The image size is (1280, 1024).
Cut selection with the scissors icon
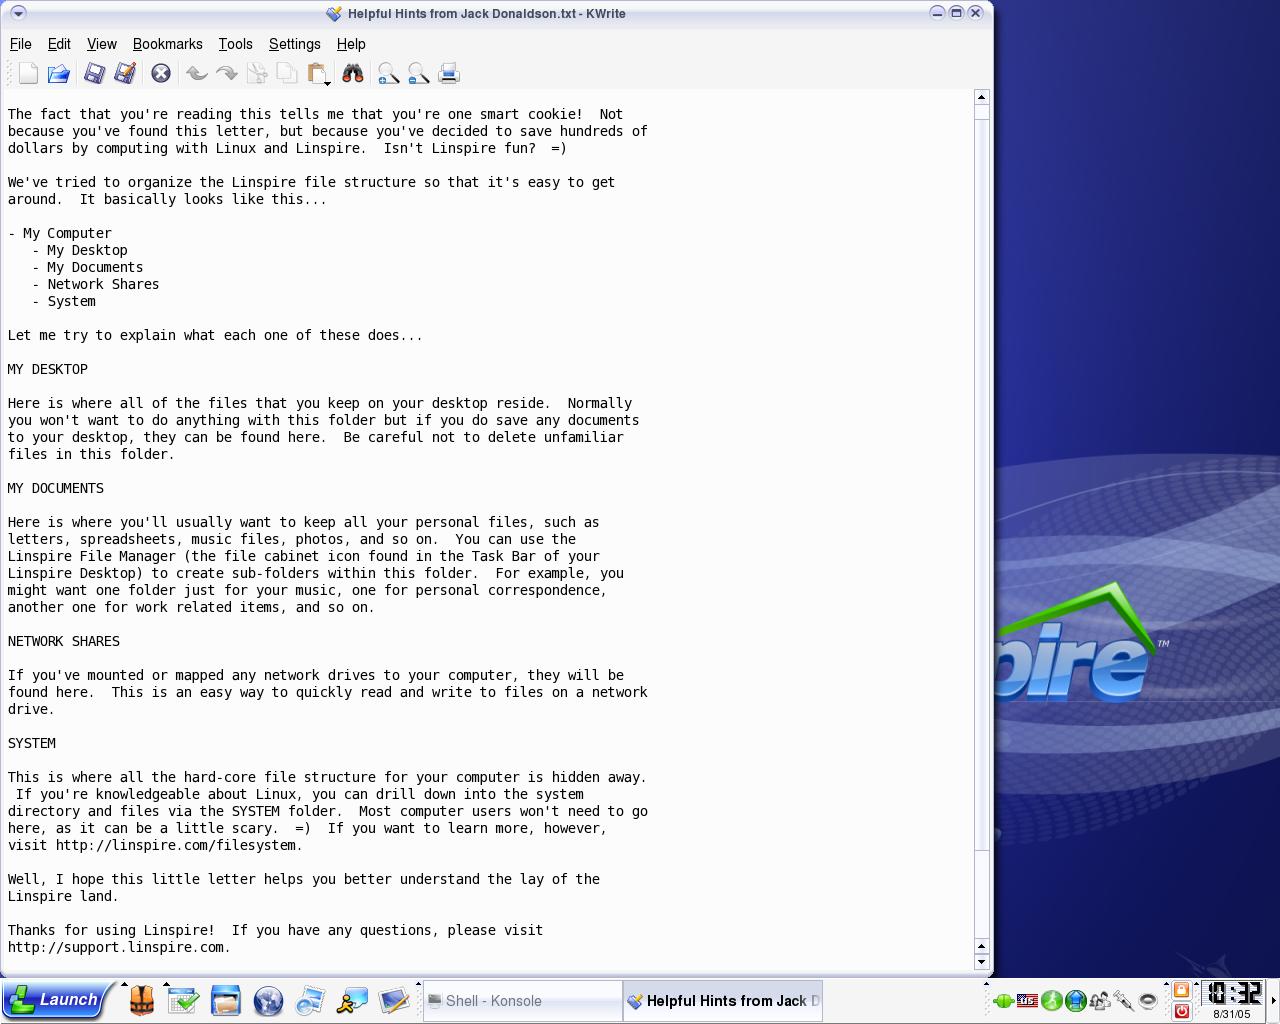(257, 73)
